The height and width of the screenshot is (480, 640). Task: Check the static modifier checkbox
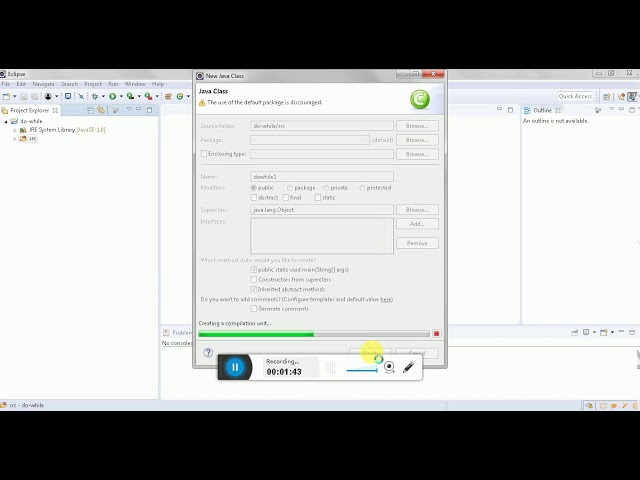tap(318, 198)
